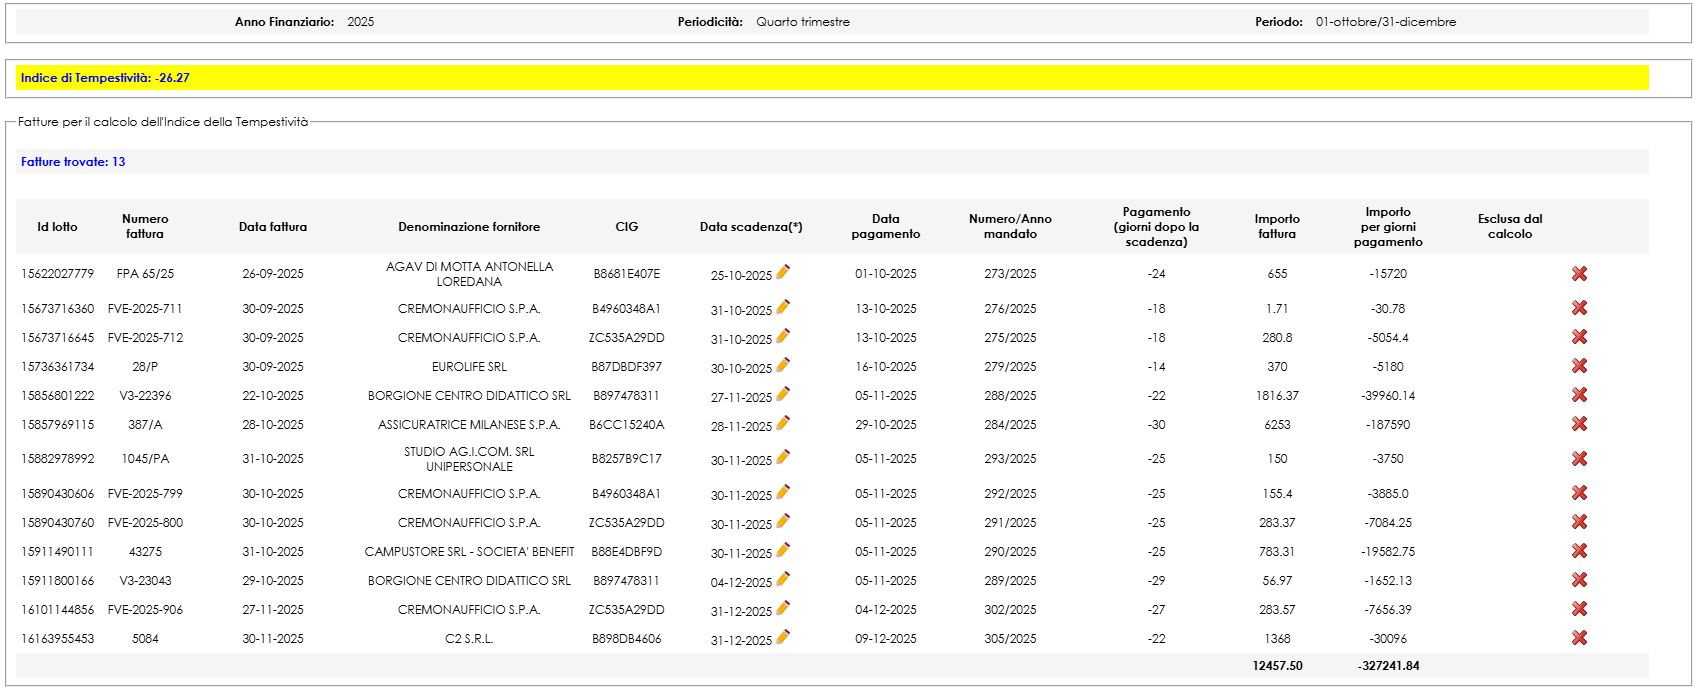Click pencil icon in EUROLIFE SRL row
Image resolution: width=1696 pixels, height=690 pixels.
coord(783,365)
